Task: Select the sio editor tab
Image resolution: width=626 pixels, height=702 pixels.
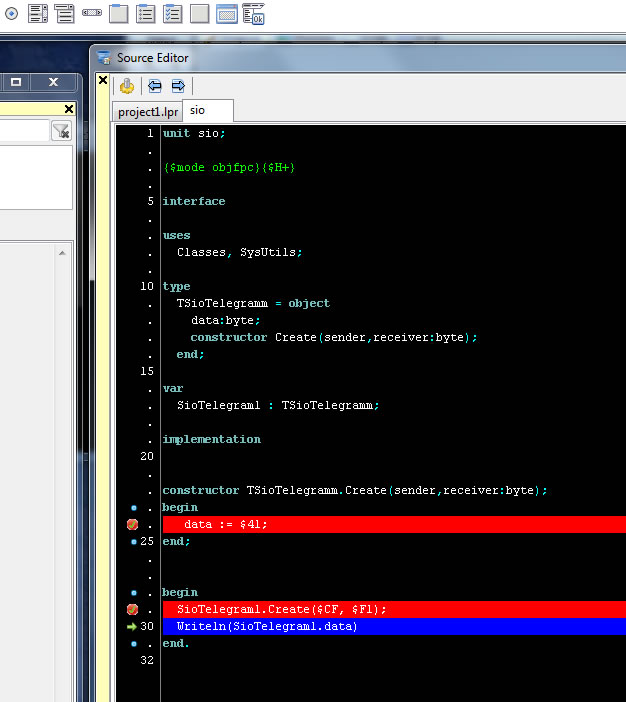Action: [x=198, y=111]
